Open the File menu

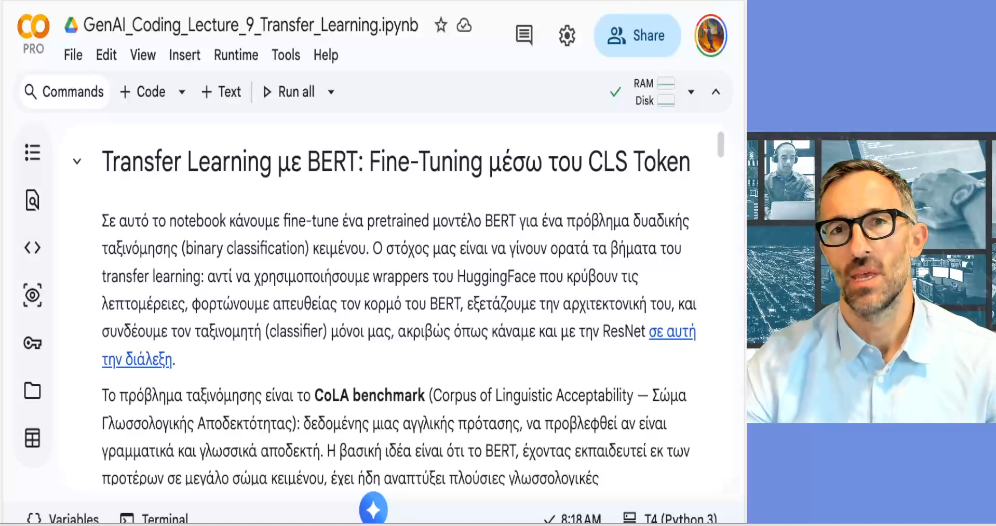point(73,55)
